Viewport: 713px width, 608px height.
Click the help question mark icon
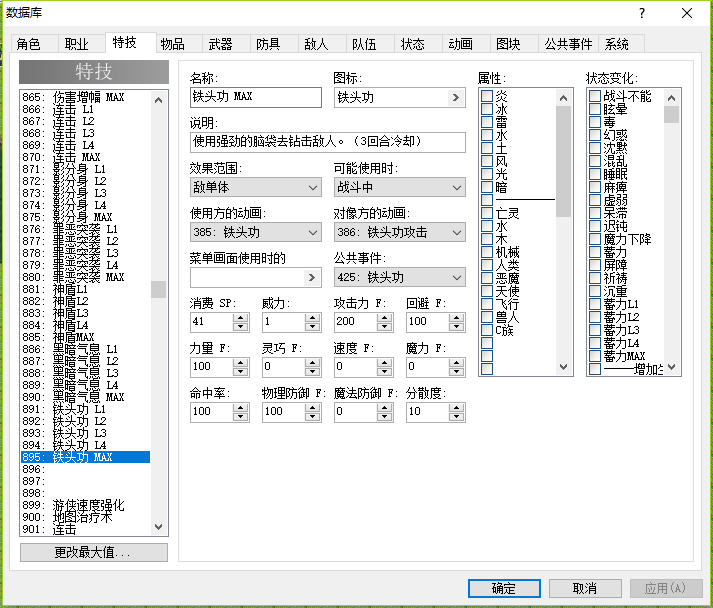[x=642, y=13]
